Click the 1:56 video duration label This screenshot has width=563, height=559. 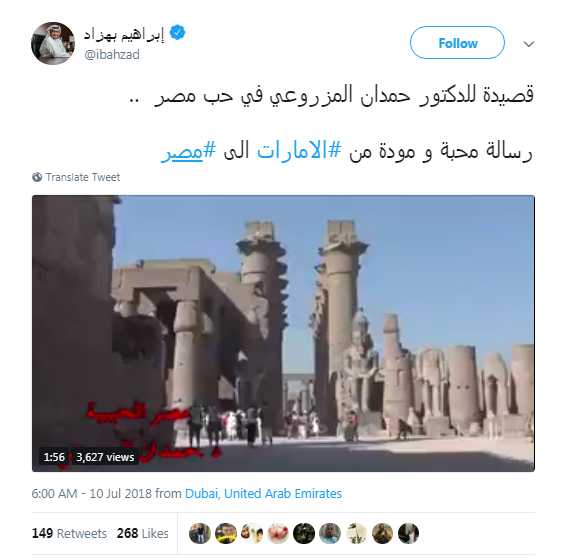point(54,457)
